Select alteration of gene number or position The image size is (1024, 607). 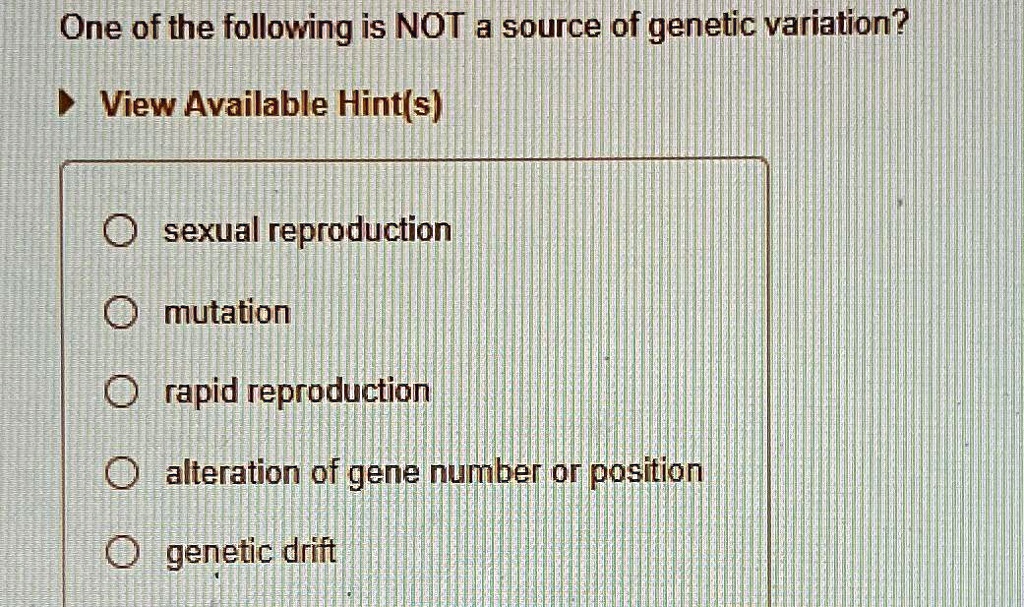pos(122,472)
